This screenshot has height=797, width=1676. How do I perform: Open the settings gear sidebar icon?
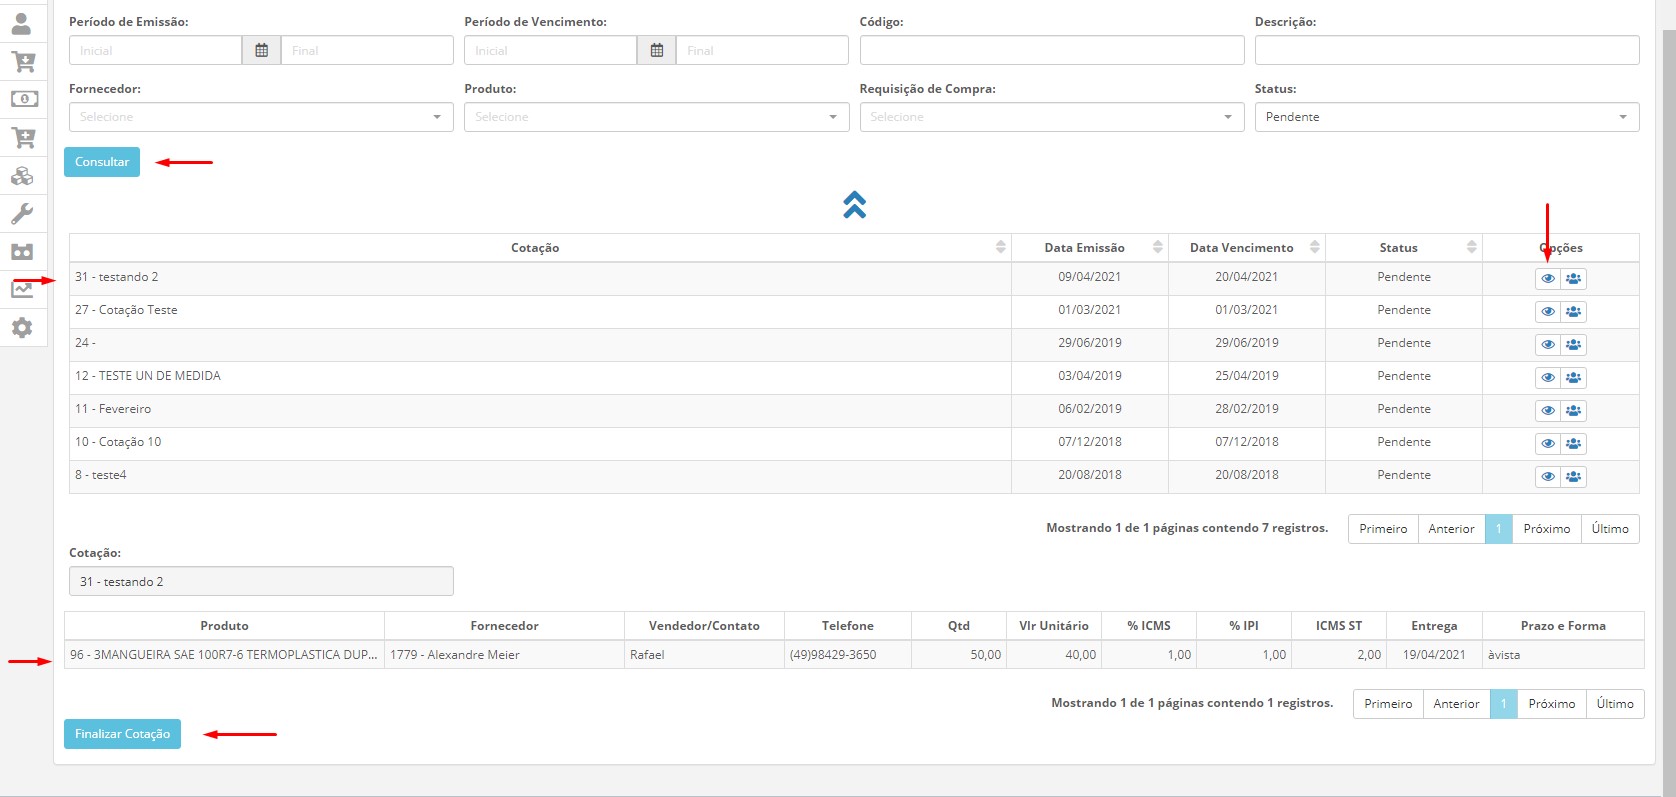(x=22, y=327)
